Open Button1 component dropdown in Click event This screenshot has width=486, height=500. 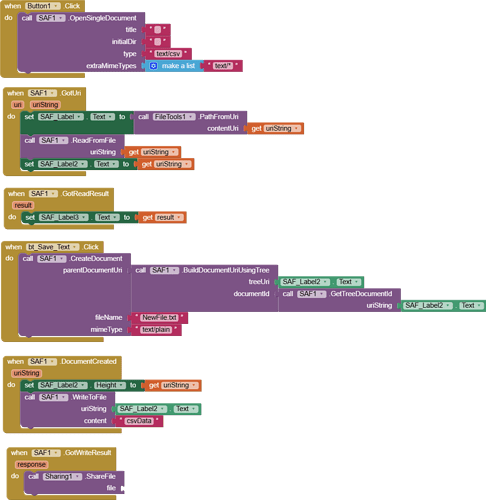(x=43, y=6)
